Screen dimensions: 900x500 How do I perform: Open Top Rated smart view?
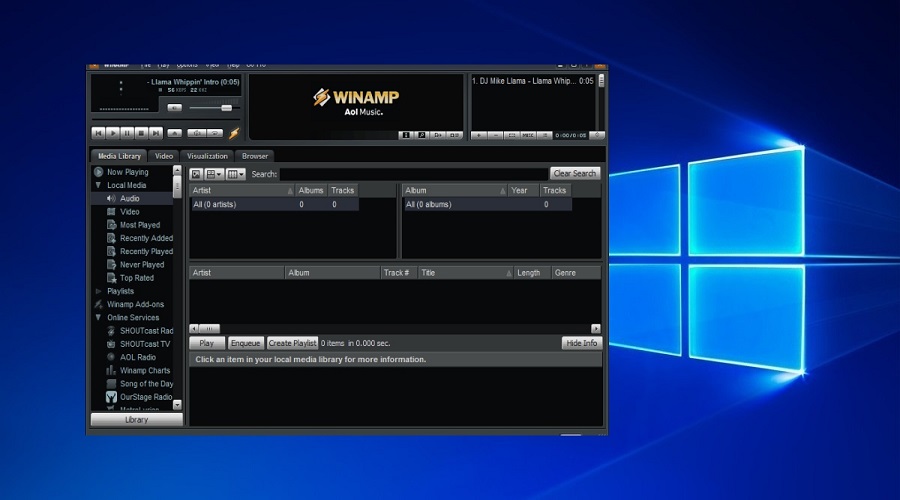coord(137,278)
